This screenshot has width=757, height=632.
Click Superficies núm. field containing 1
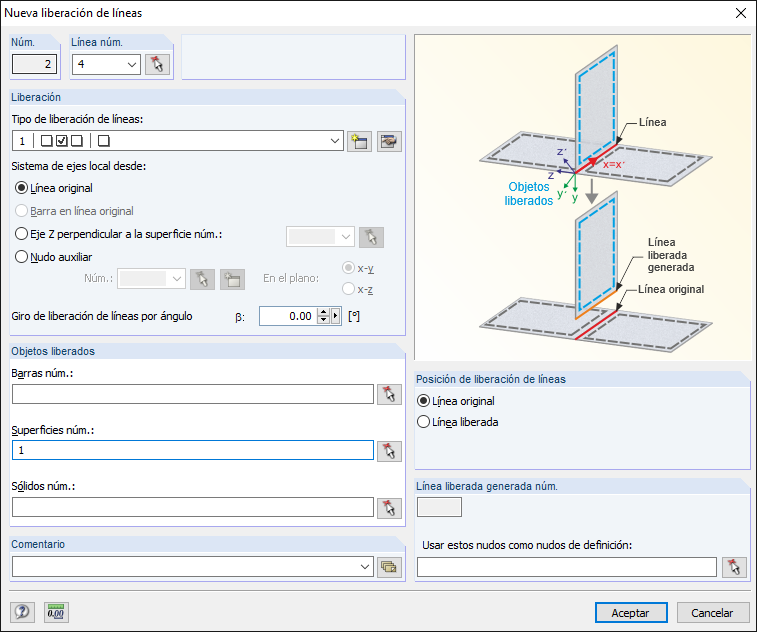pos(193,450)
